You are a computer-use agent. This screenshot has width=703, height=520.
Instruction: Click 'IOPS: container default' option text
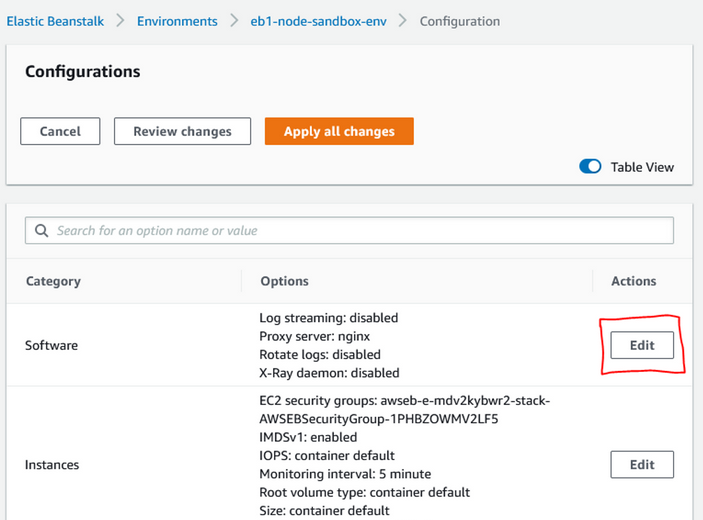(x=327, y=455)
